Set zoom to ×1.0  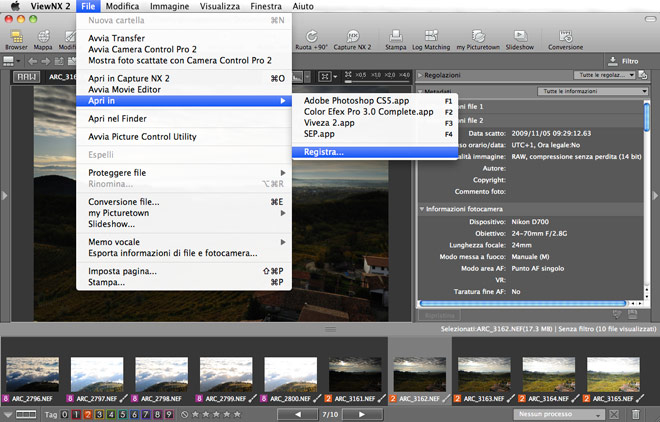375,75
